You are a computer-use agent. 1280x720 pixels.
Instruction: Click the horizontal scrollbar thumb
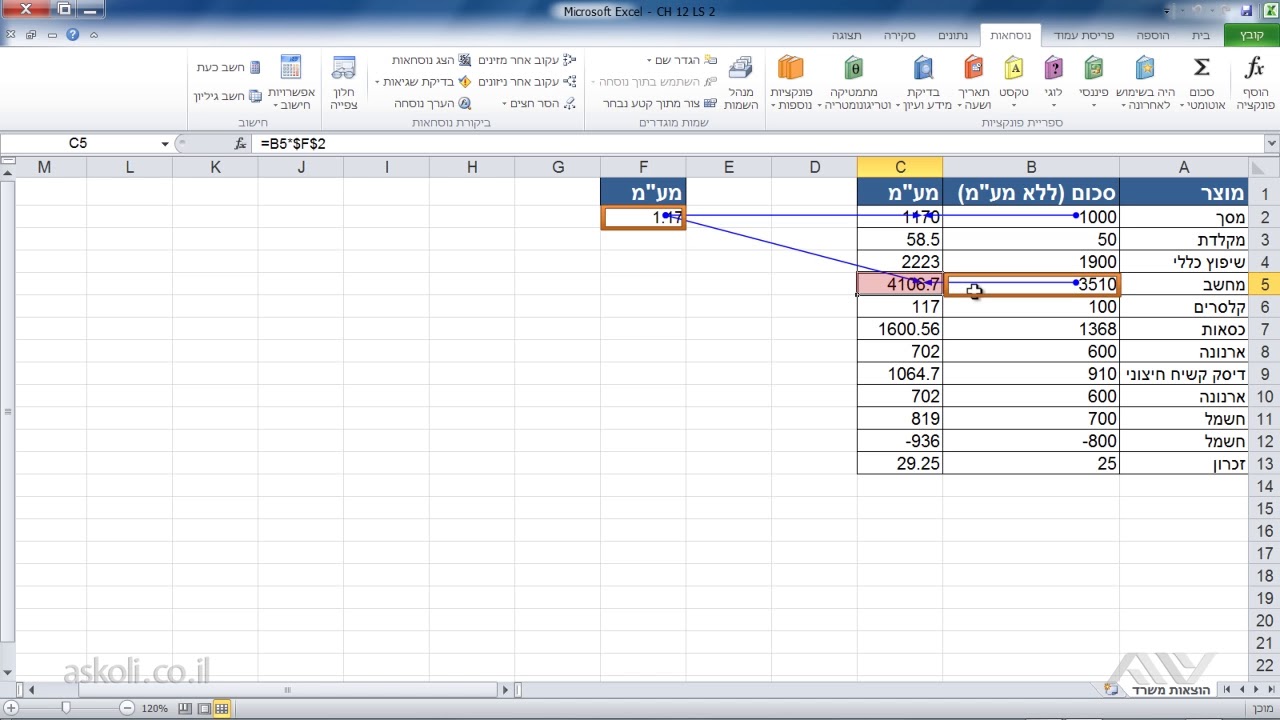288,689
